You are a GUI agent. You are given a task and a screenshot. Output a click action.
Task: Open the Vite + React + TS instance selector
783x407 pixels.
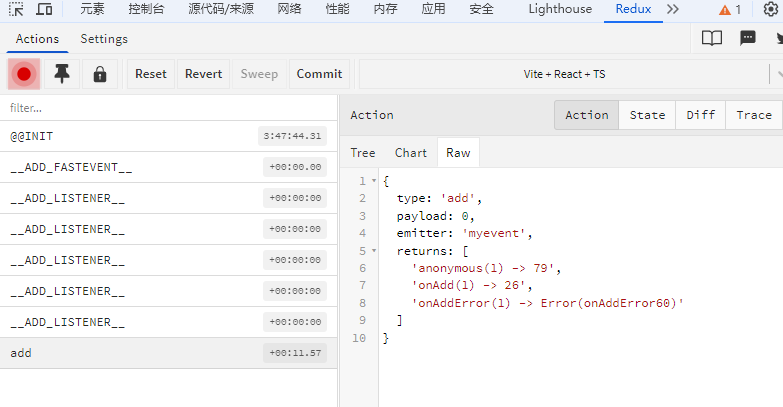click(564, 74)
